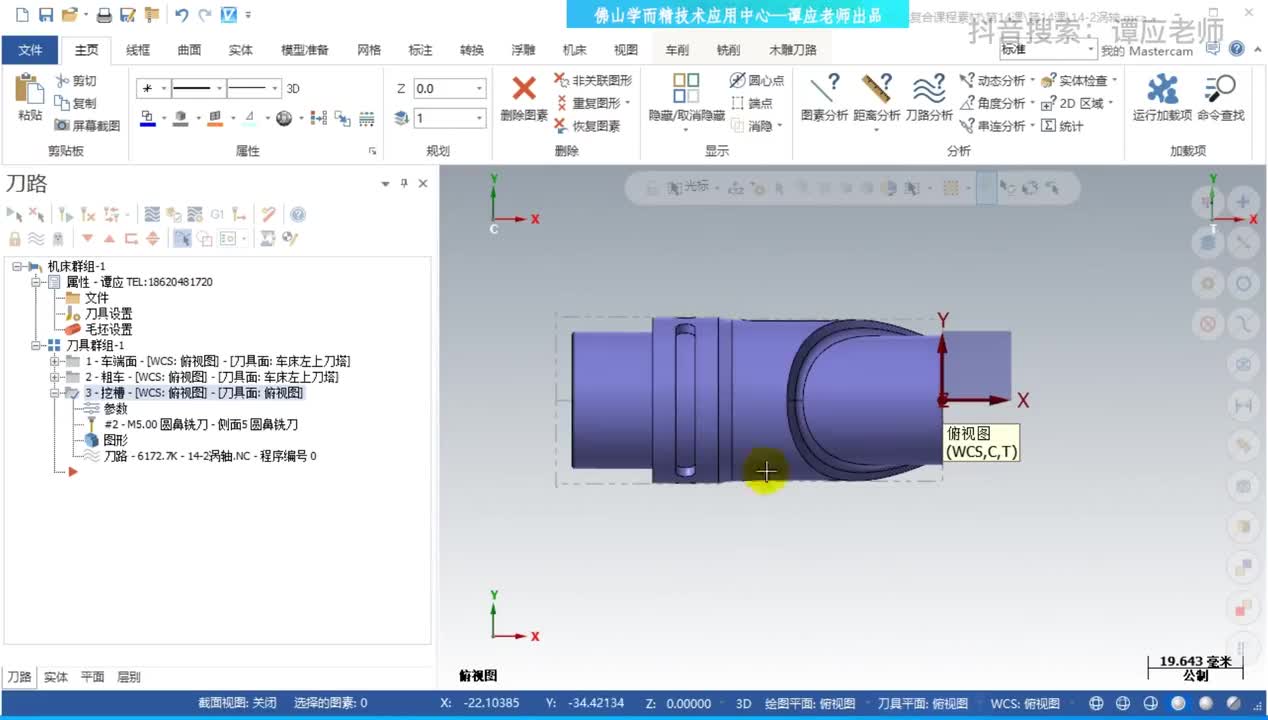Move insert arrow down in toolpath manager
Viewport: 1268px width, 720px height.
coord(87,238)
